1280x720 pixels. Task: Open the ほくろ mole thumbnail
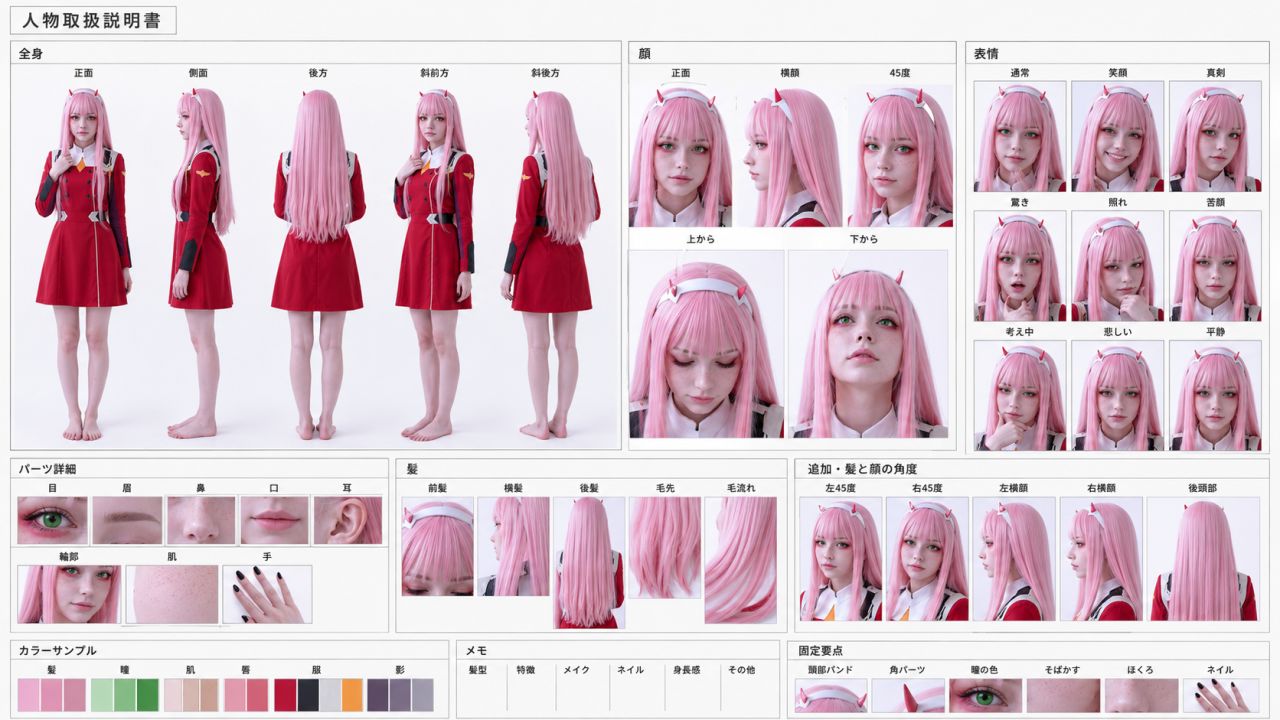tap(1141, 695)
